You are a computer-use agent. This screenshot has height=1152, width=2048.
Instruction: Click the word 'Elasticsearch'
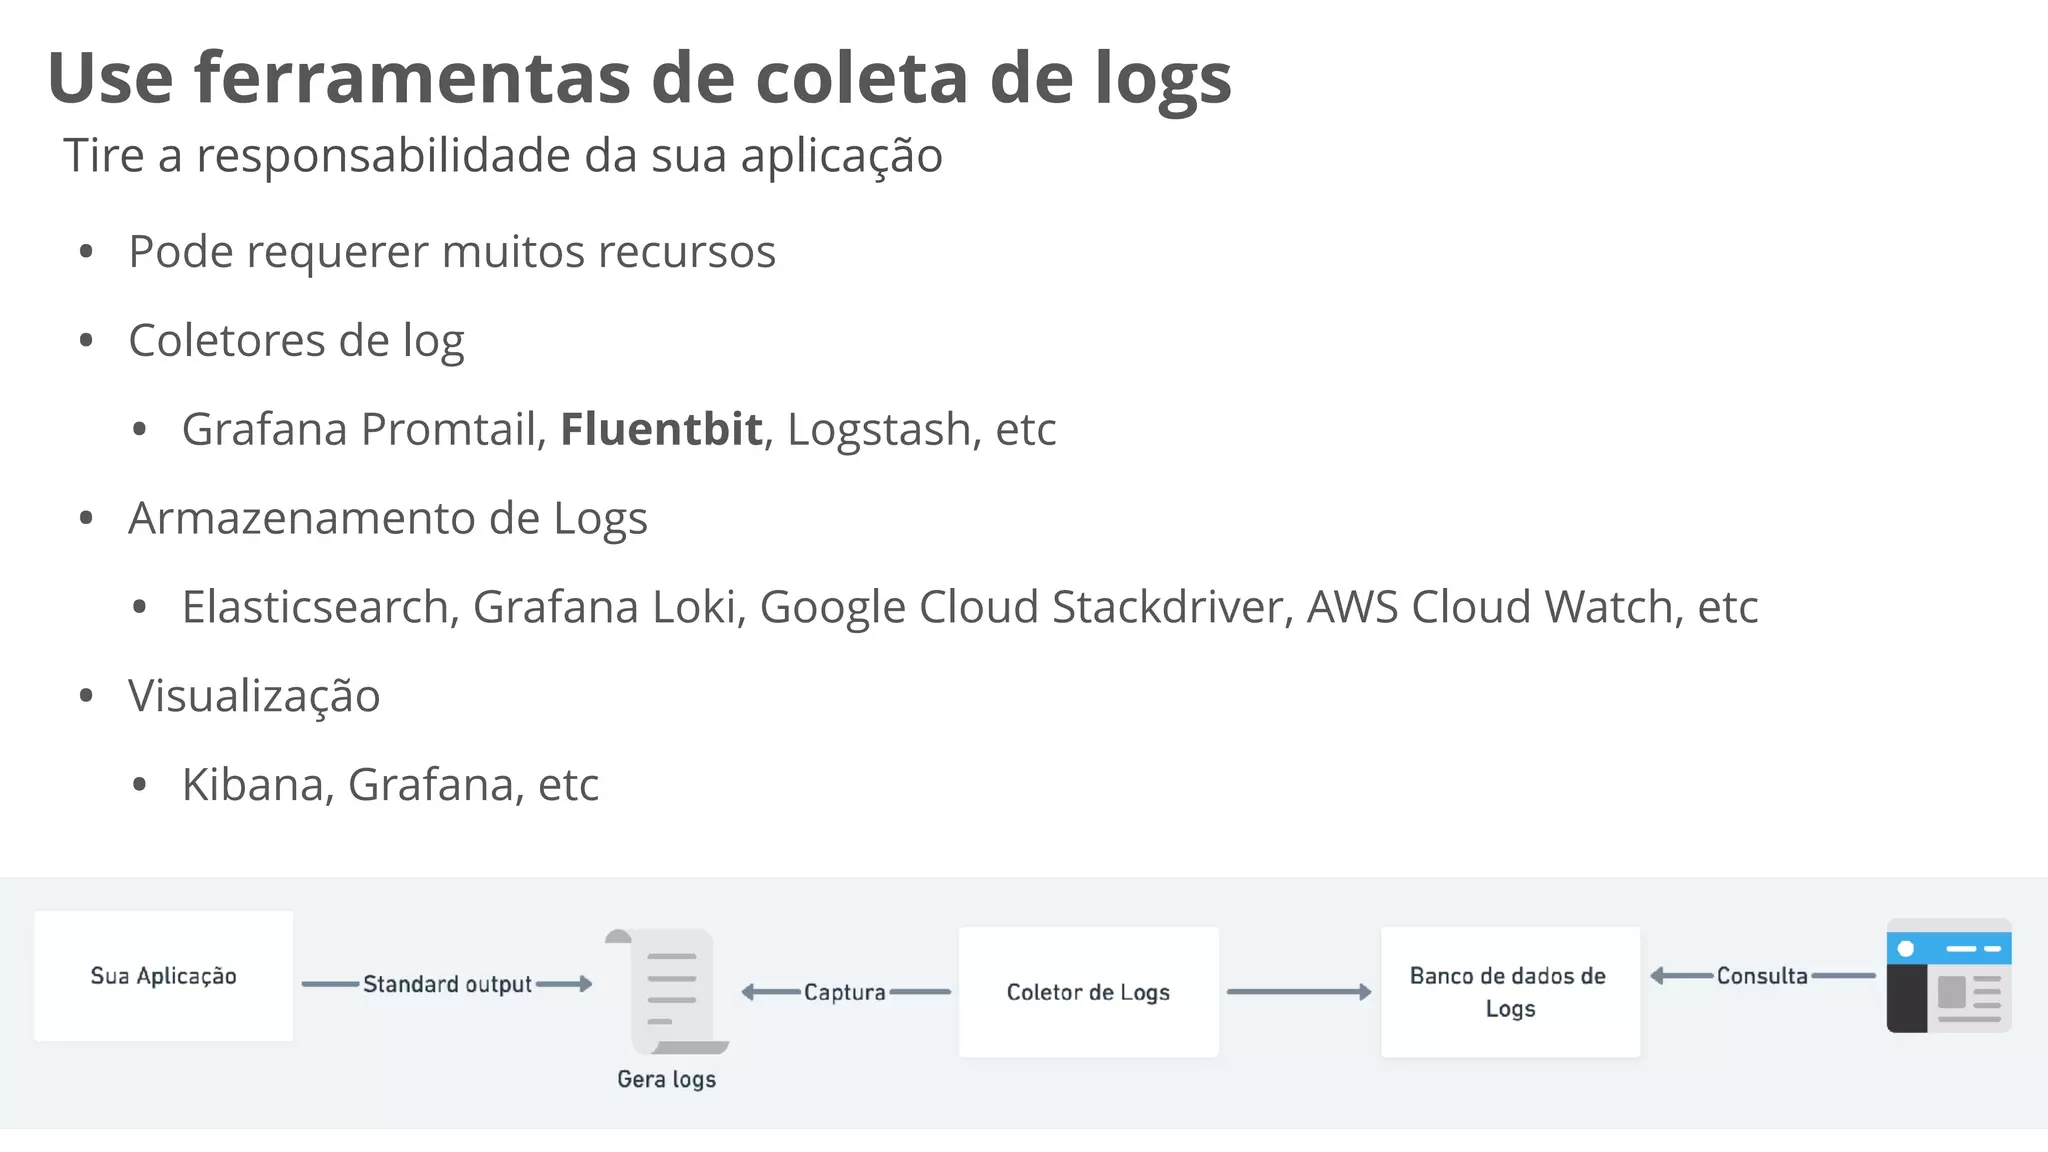(x=316, y=607)
